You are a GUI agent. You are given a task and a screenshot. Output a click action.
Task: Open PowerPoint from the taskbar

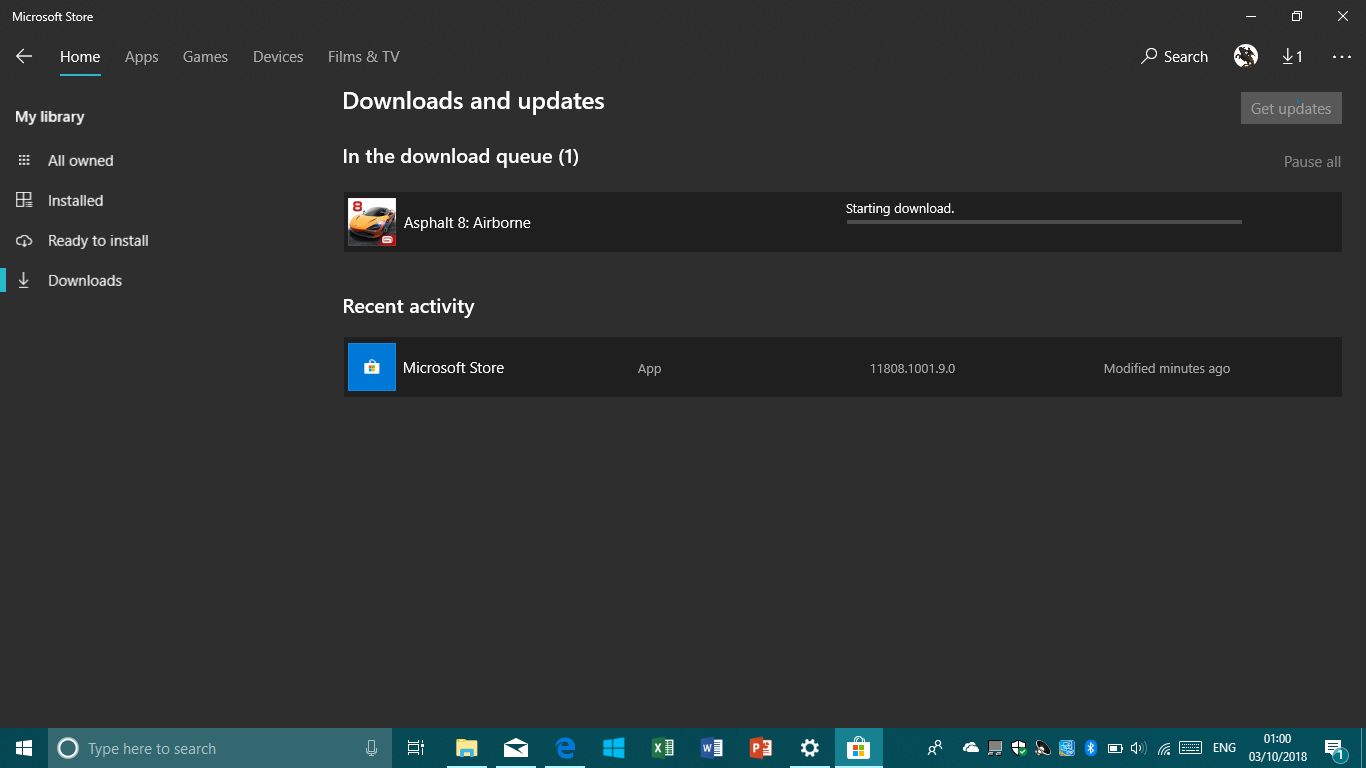761,748
